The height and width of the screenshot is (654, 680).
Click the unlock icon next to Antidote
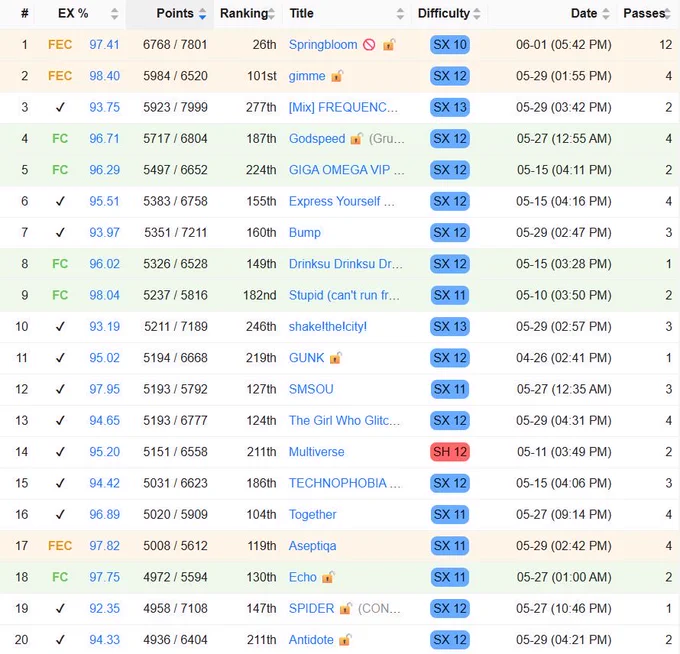[x=345, y=639]
